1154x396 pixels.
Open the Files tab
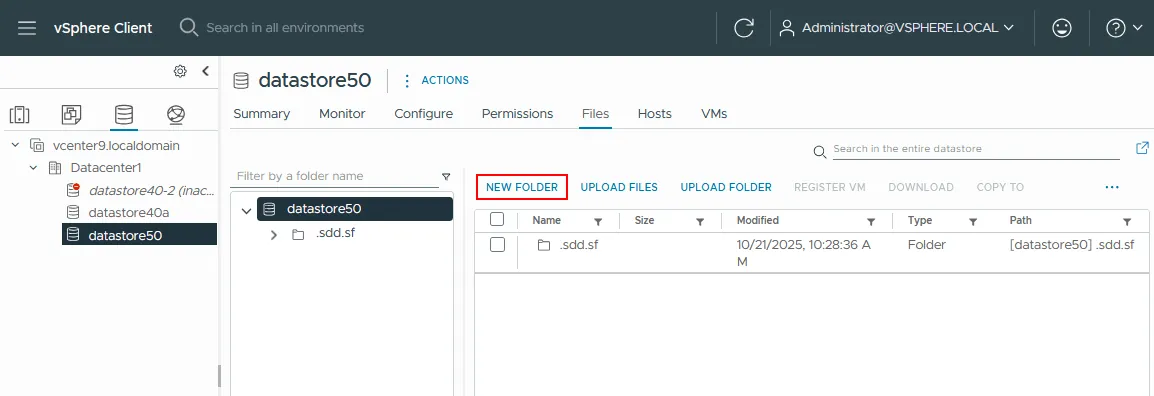595,114
